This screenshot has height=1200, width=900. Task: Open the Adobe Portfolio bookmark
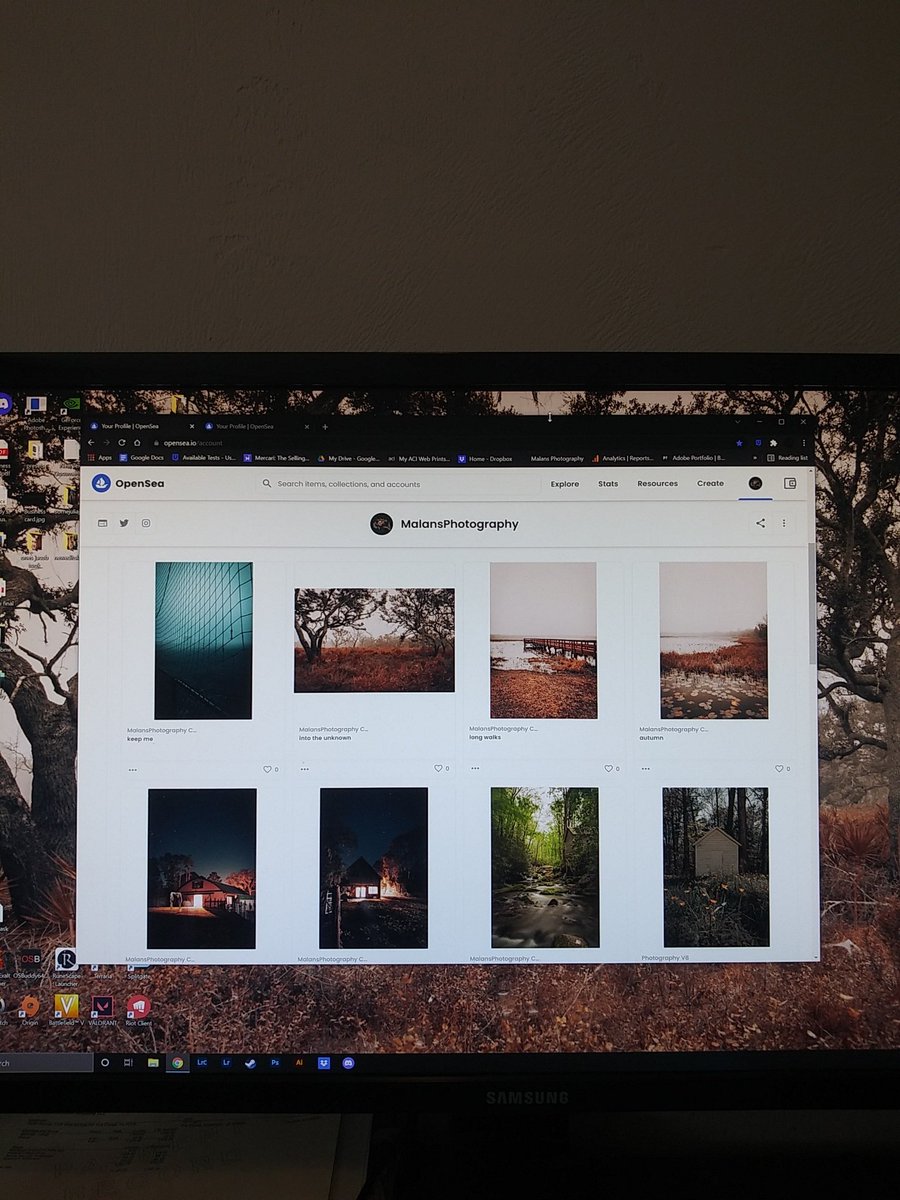tap(694, 458)
